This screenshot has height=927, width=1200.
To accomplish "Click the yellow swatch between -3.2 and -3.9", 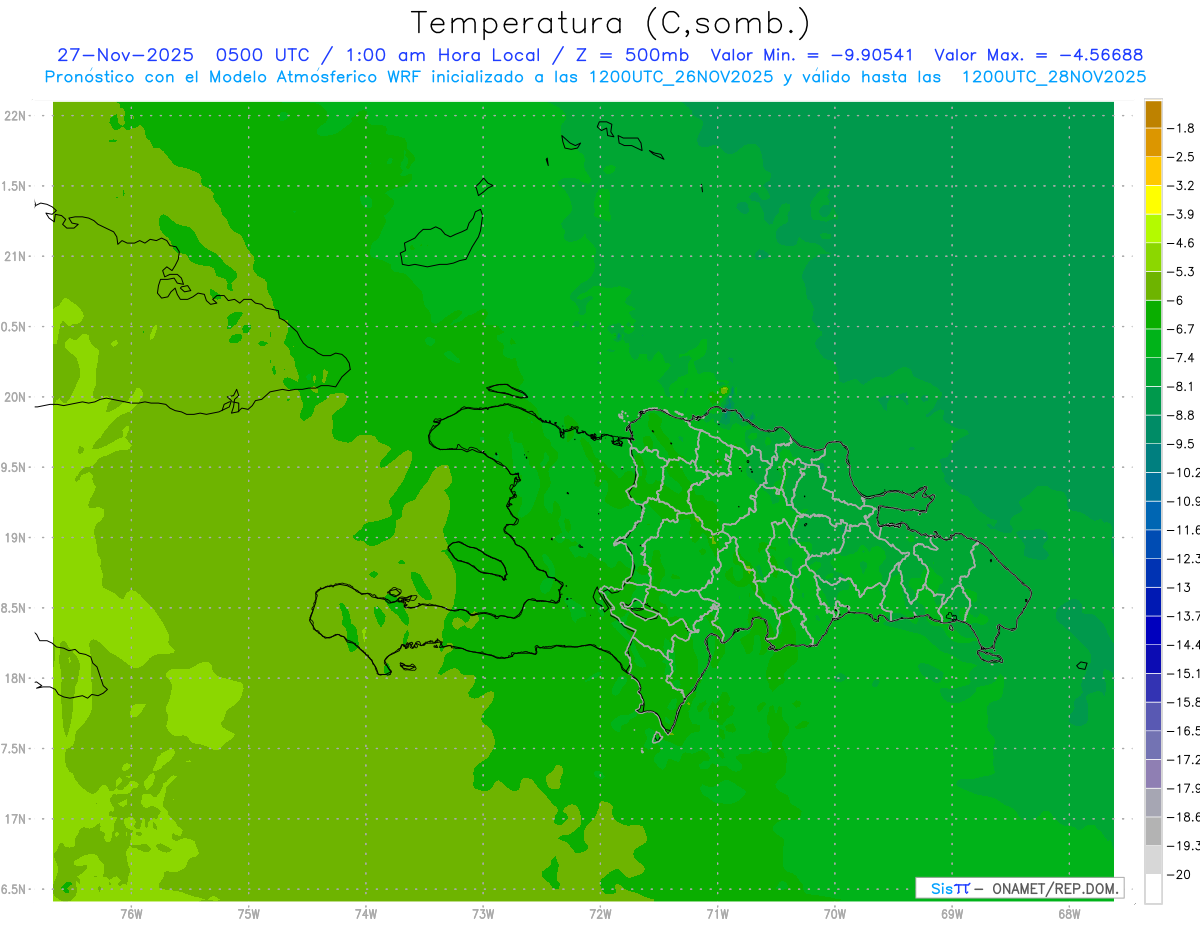I will [x=1153, y=200].
